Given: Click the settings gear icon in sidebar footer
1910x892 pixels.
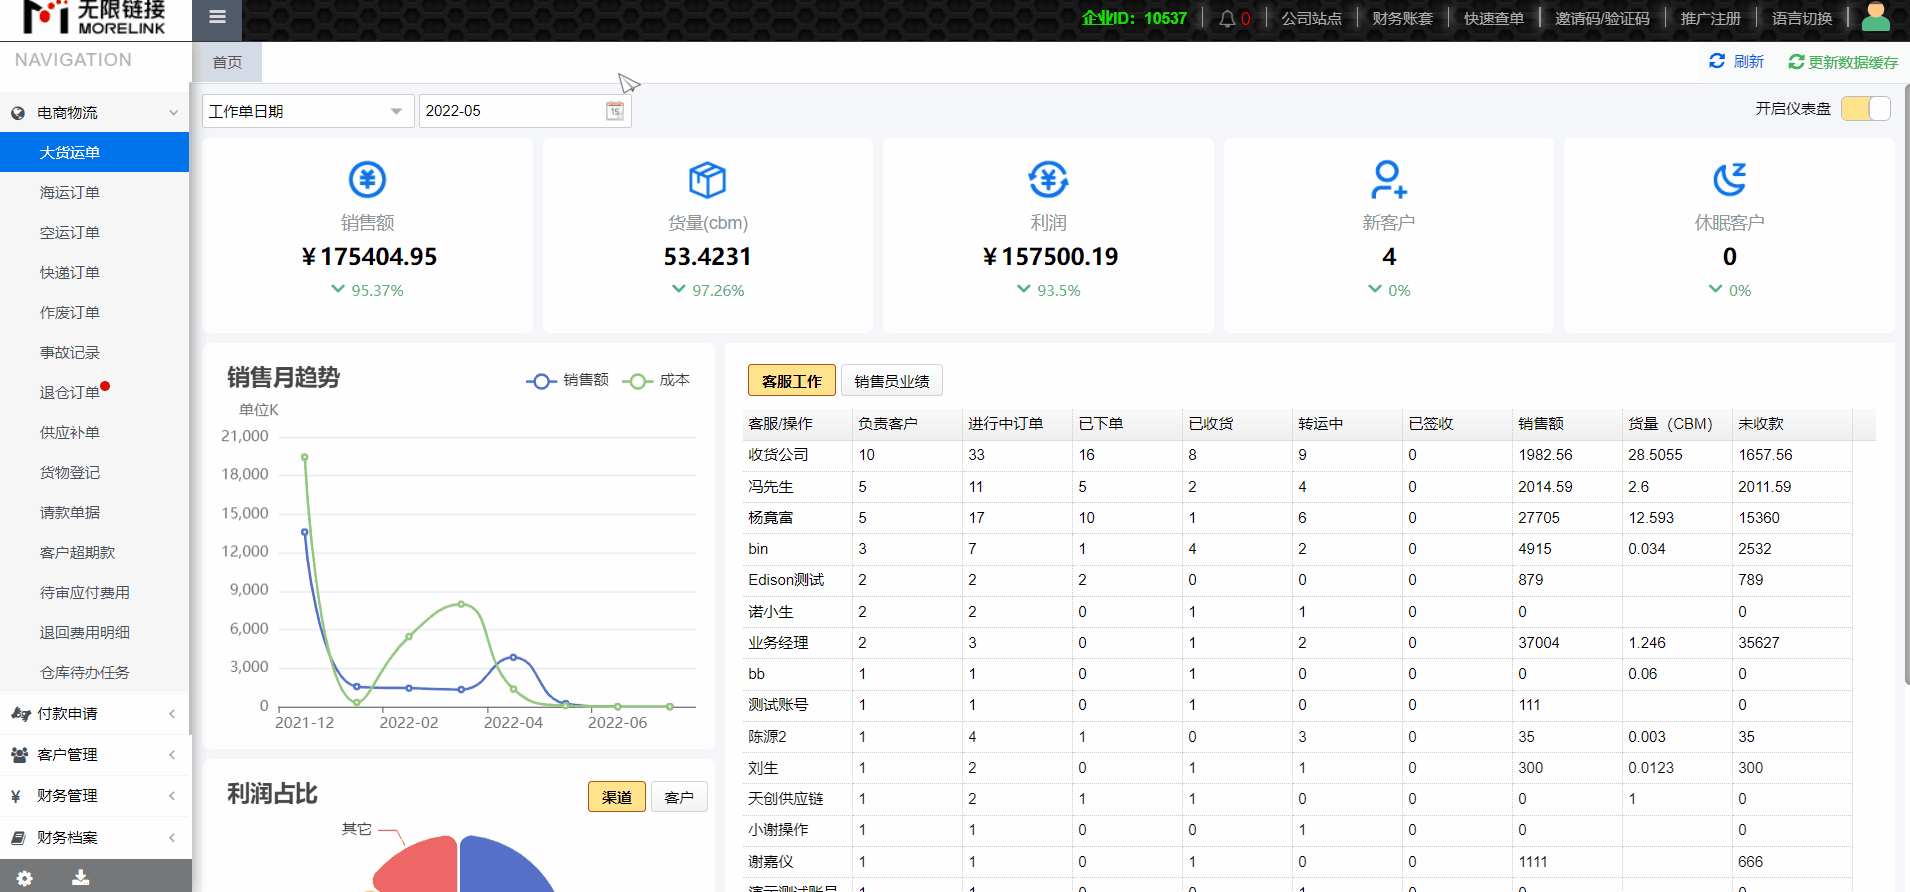Looking at the screenshot, I should [25, 877].
